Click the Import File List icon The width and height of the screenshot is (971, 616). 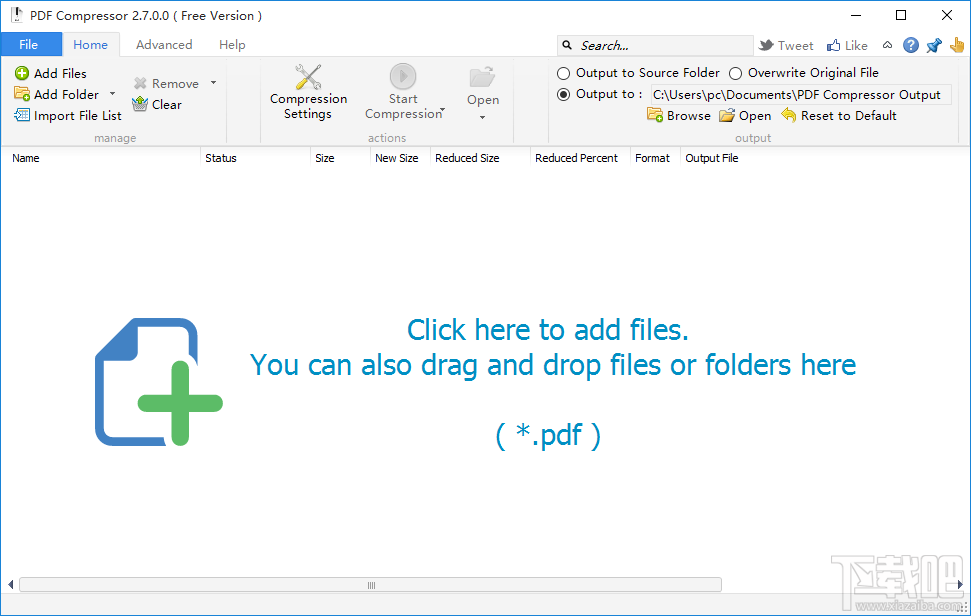[x=22, y=115]
